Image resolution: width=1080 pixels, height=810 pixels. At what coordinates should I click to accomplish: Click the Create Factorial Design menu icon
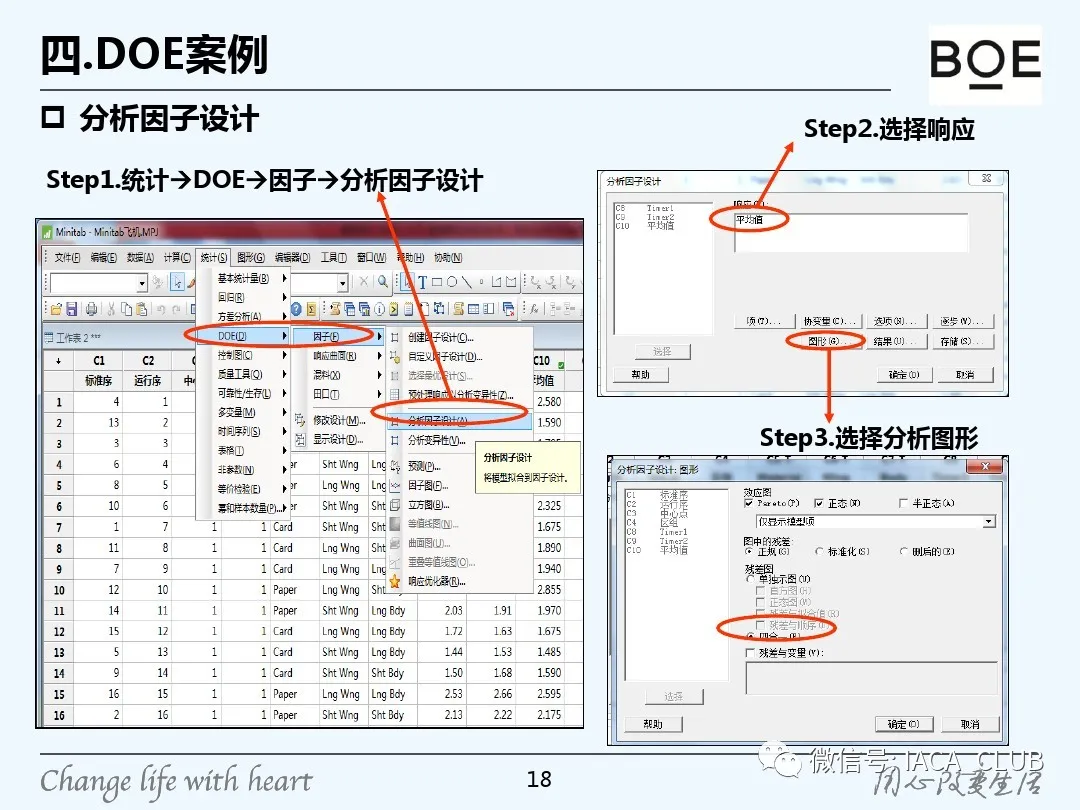coord(395,338)
